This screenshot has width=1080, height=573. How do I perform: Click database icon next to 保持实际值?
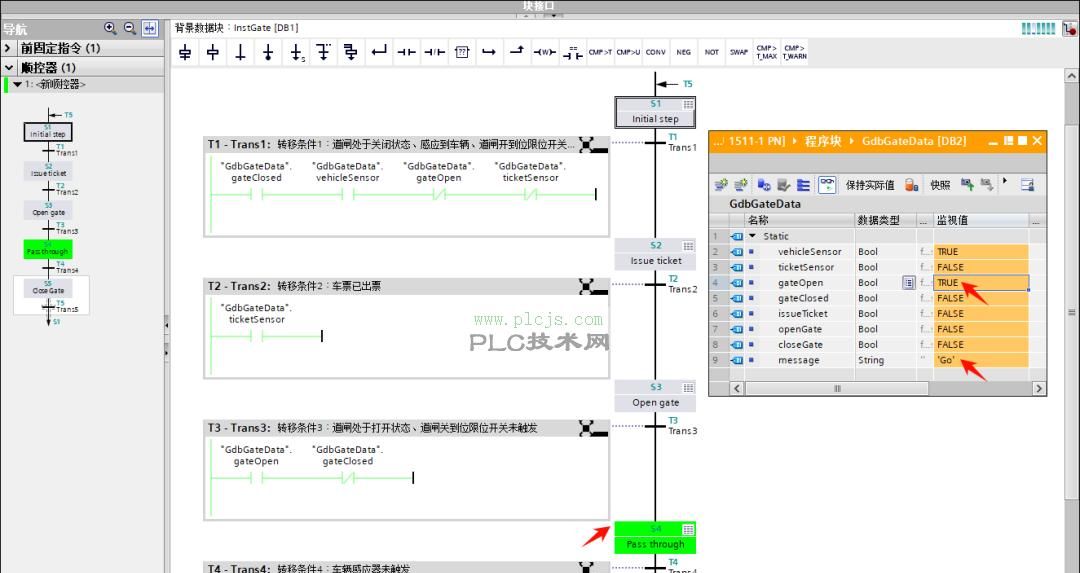pyautogui.click(x=911, y=185)
